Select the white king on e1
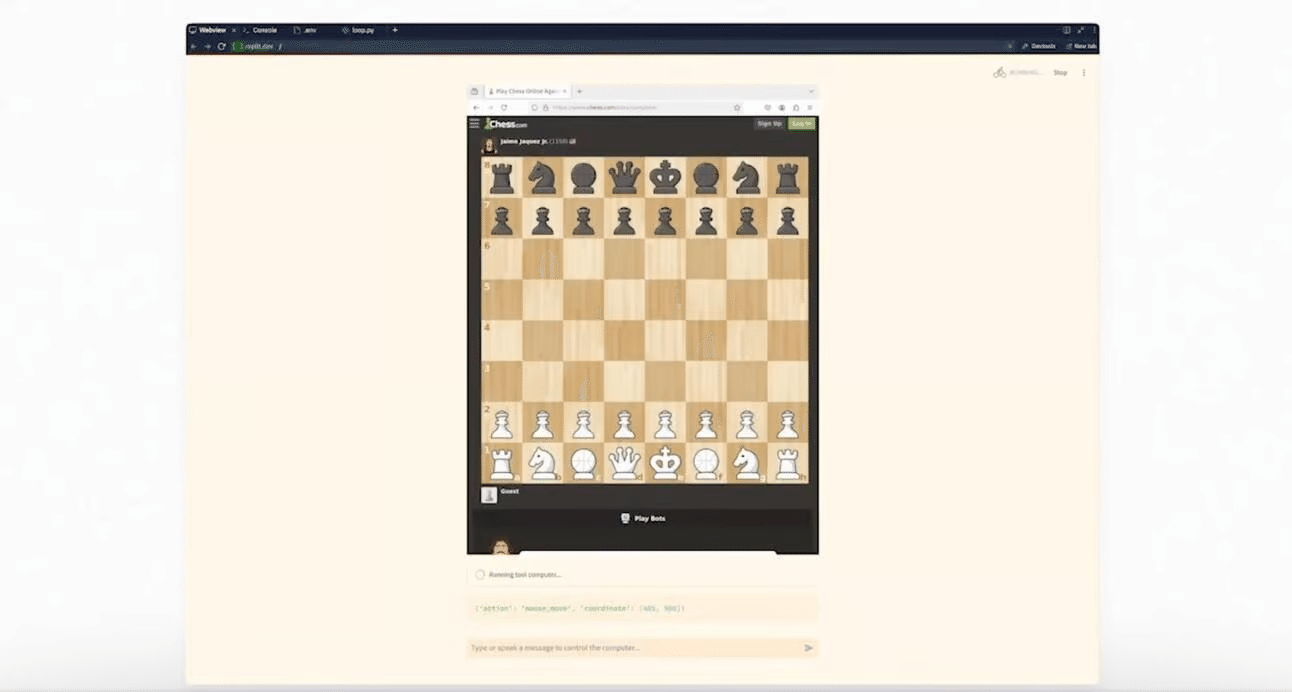This screenshot has height=692, width=1292. 665,464
